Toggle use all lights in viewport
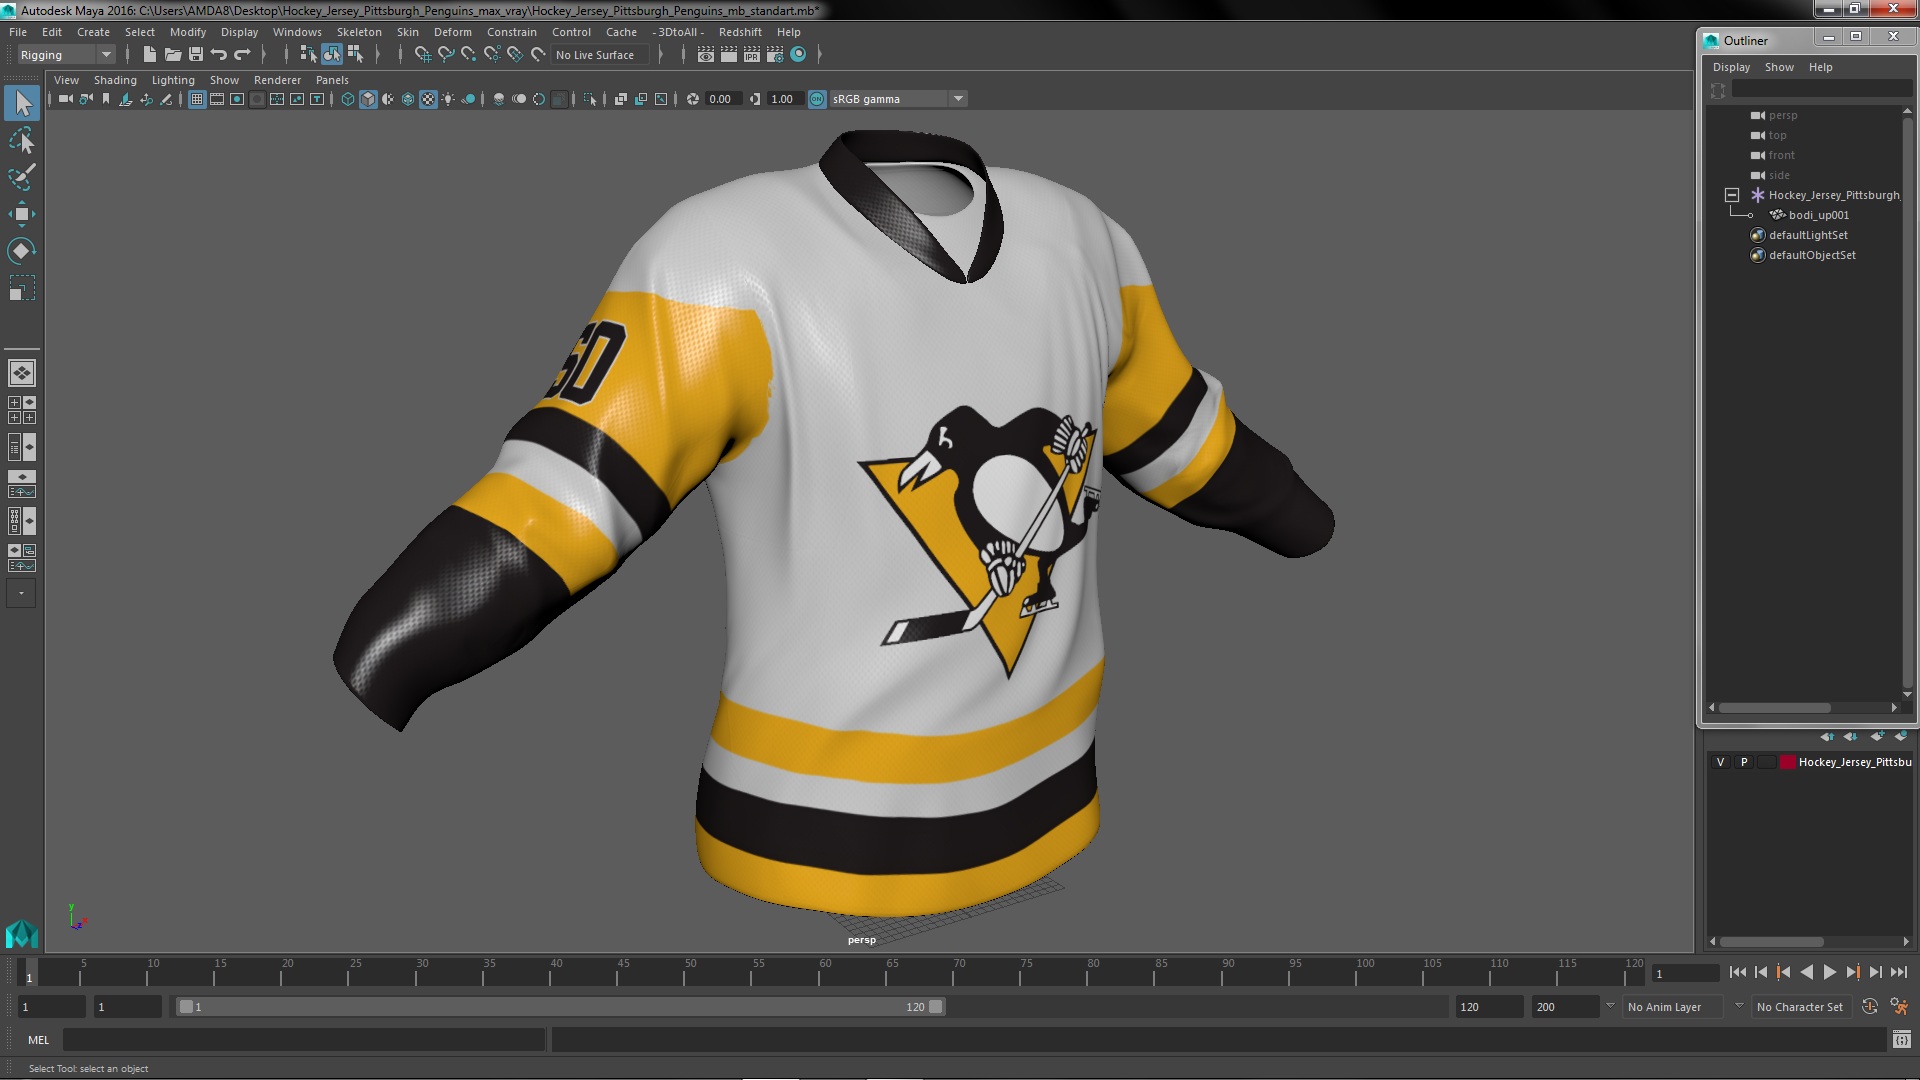 [x=448, y=99]
